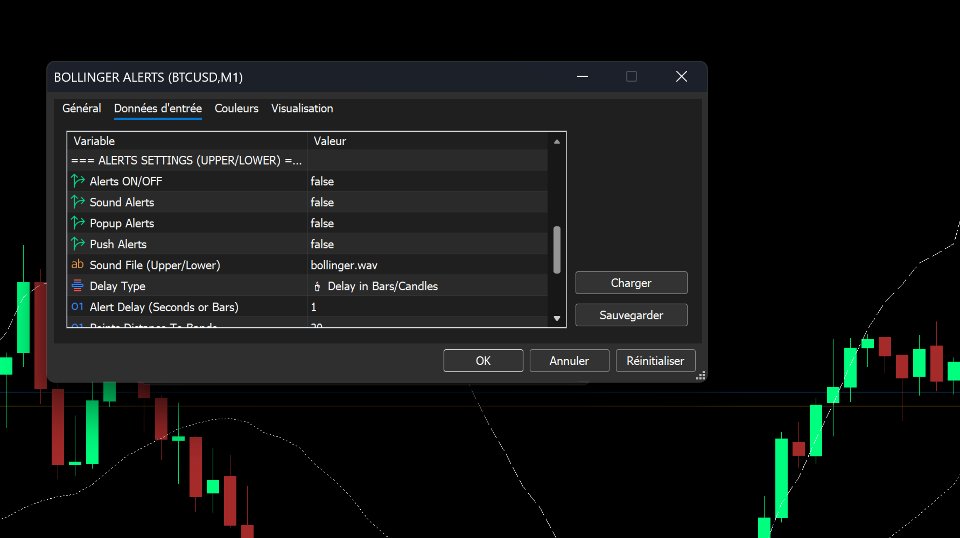
Task: Click Charger to load settings
Action: click(x=631, y=283)
